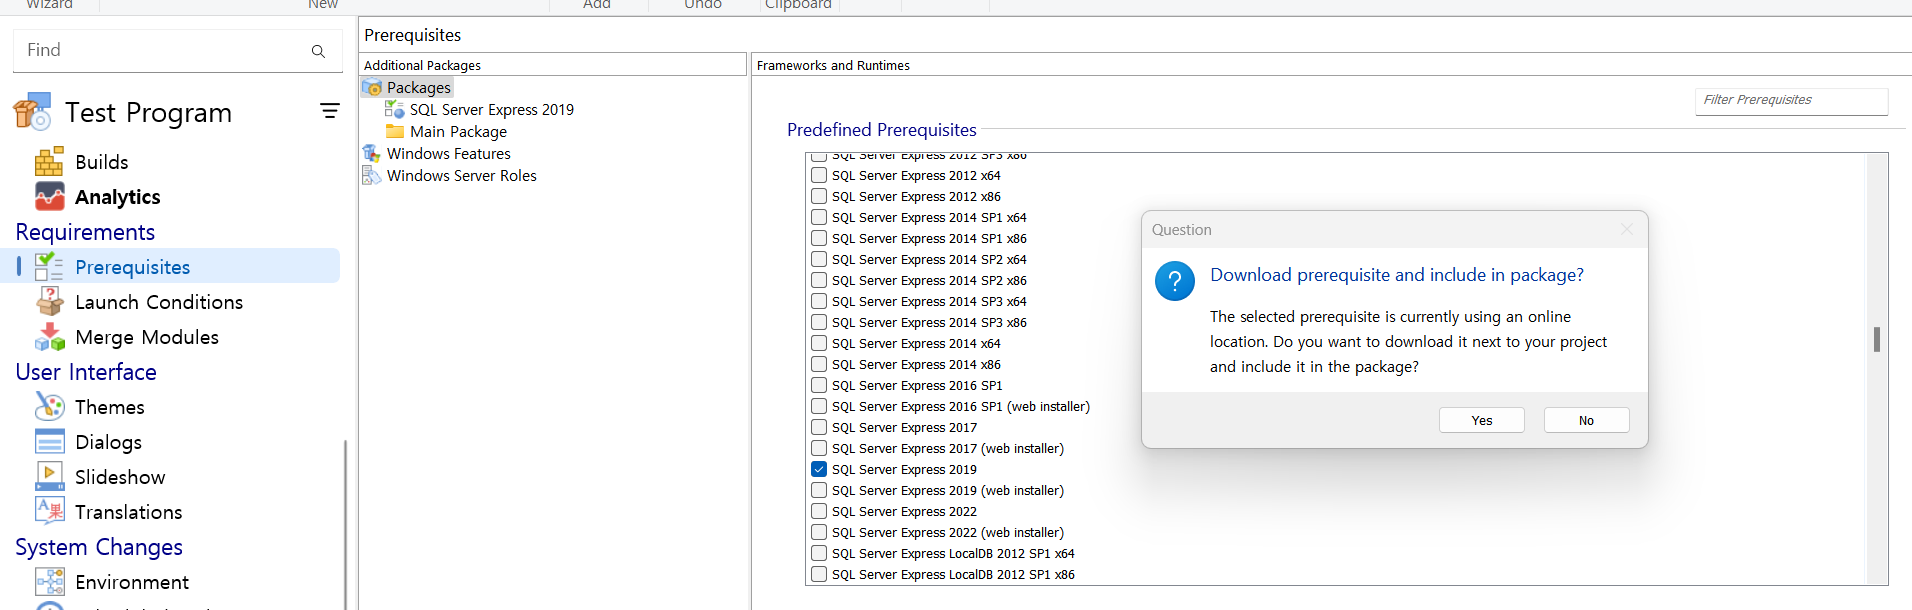
Task: Click SQL Server Express LocalDB 2012 SP1 x86 text
Action: pos(953,574)
